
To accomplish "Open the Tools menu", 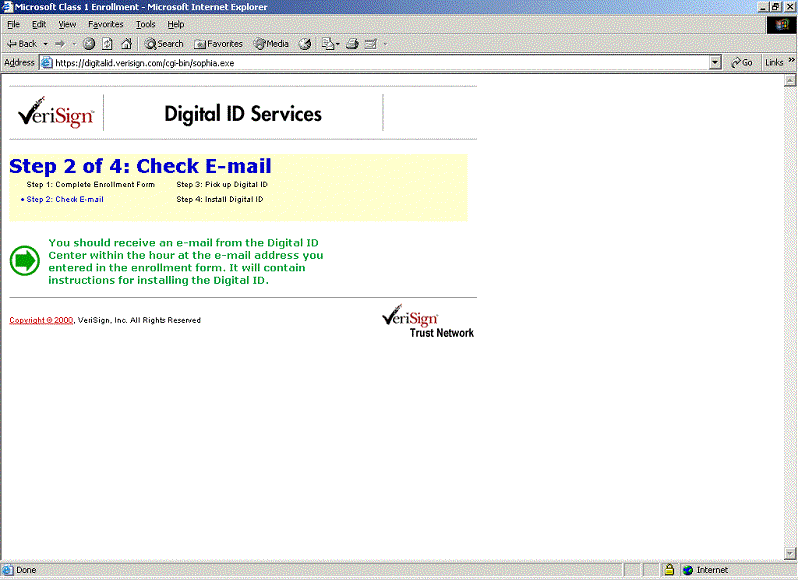I will pos(145,24).
